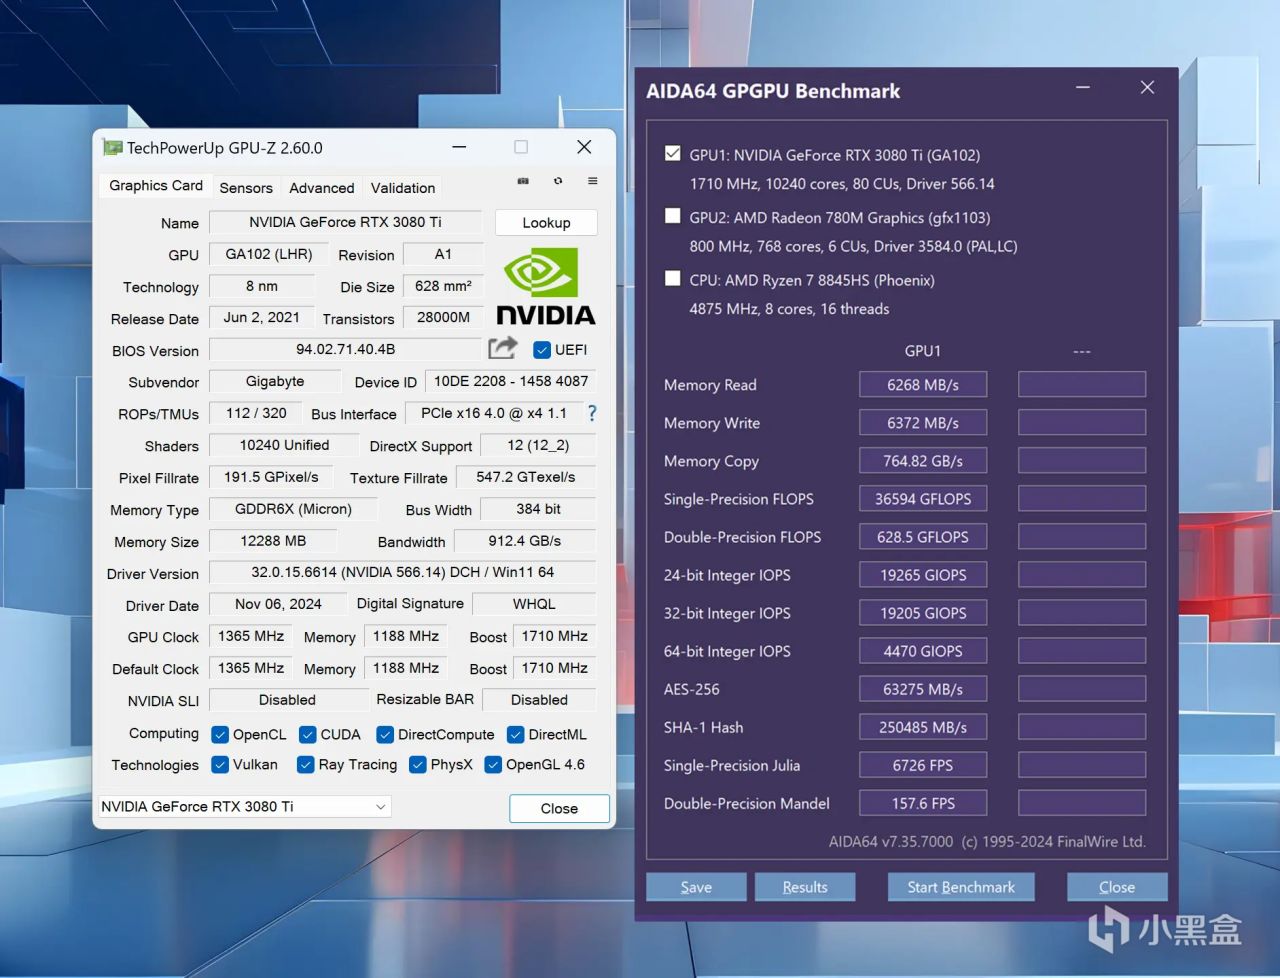Click Close button at AIDA64 window bottom

coord(1117,887)
